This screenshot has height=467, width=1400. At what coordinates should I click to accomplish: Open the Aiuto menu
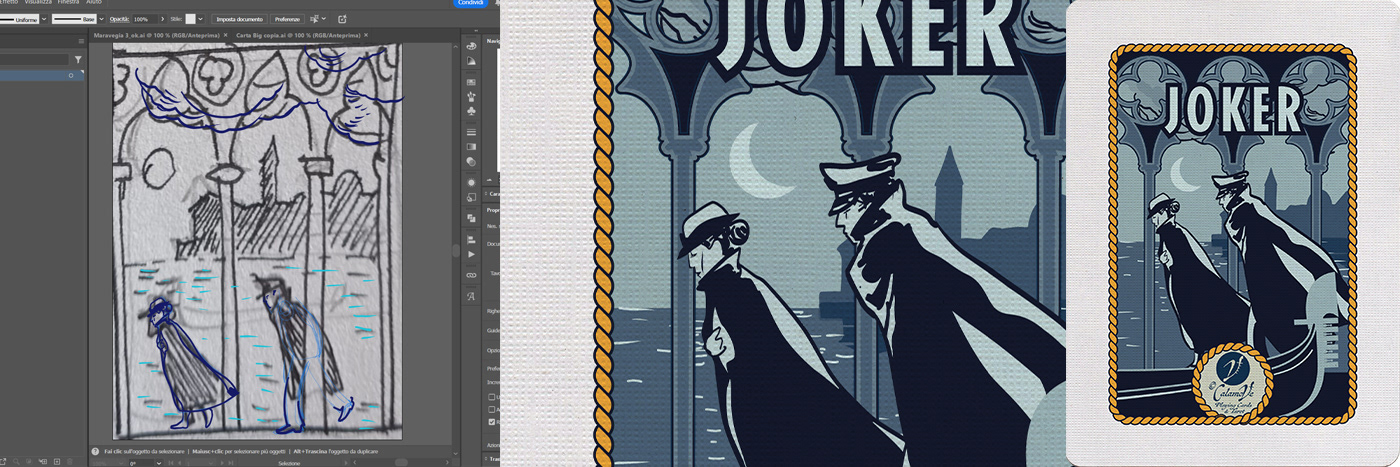[x=94, y=2]
